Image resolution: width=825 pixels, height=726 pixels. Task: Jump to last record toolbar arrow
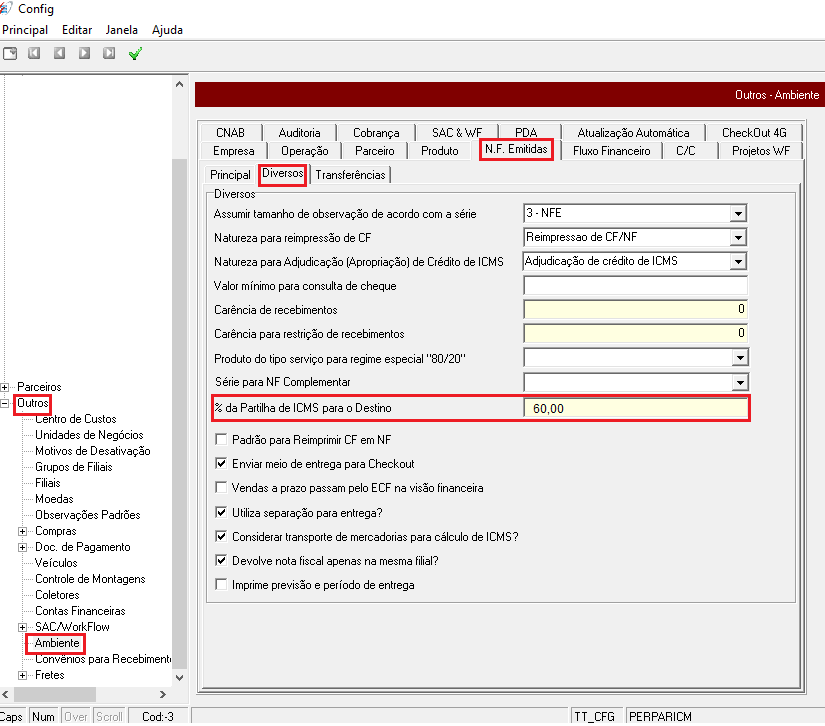(109, 53)
